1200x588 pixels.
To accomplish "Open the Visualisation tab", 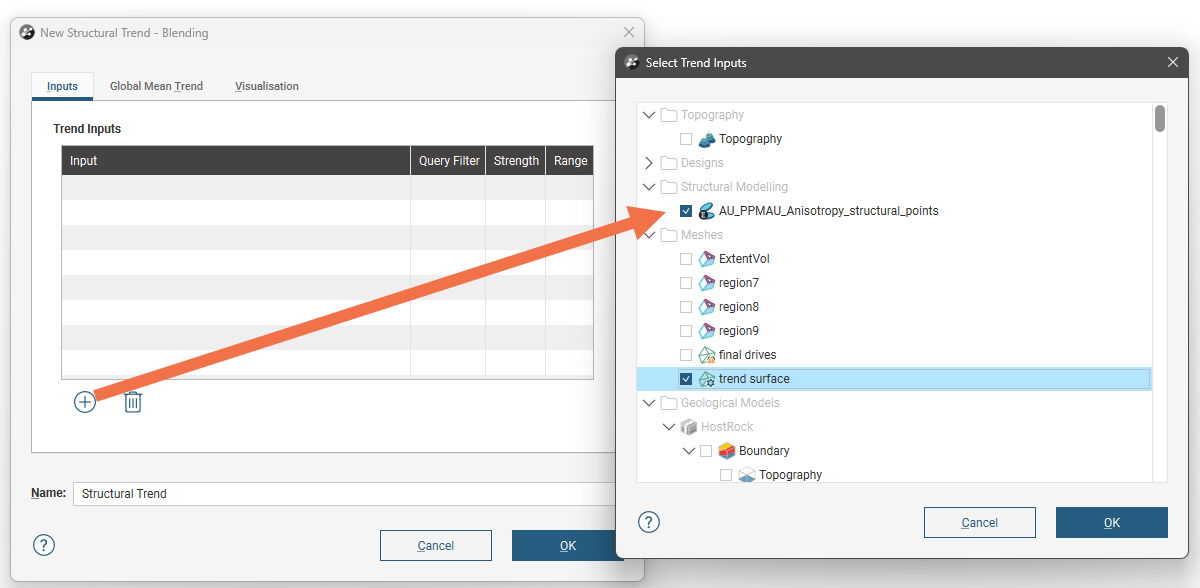I will [x=267, y=86].
